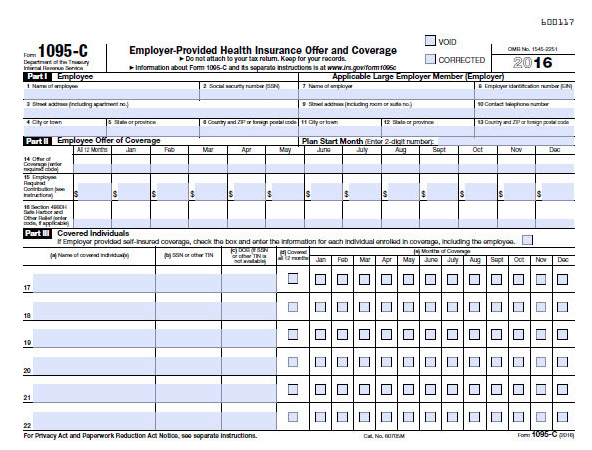The height and width of the screenshot is (450, 592).
Task: Click Employee Required Contribution All 12 Months field
Action: coord(94,191)
